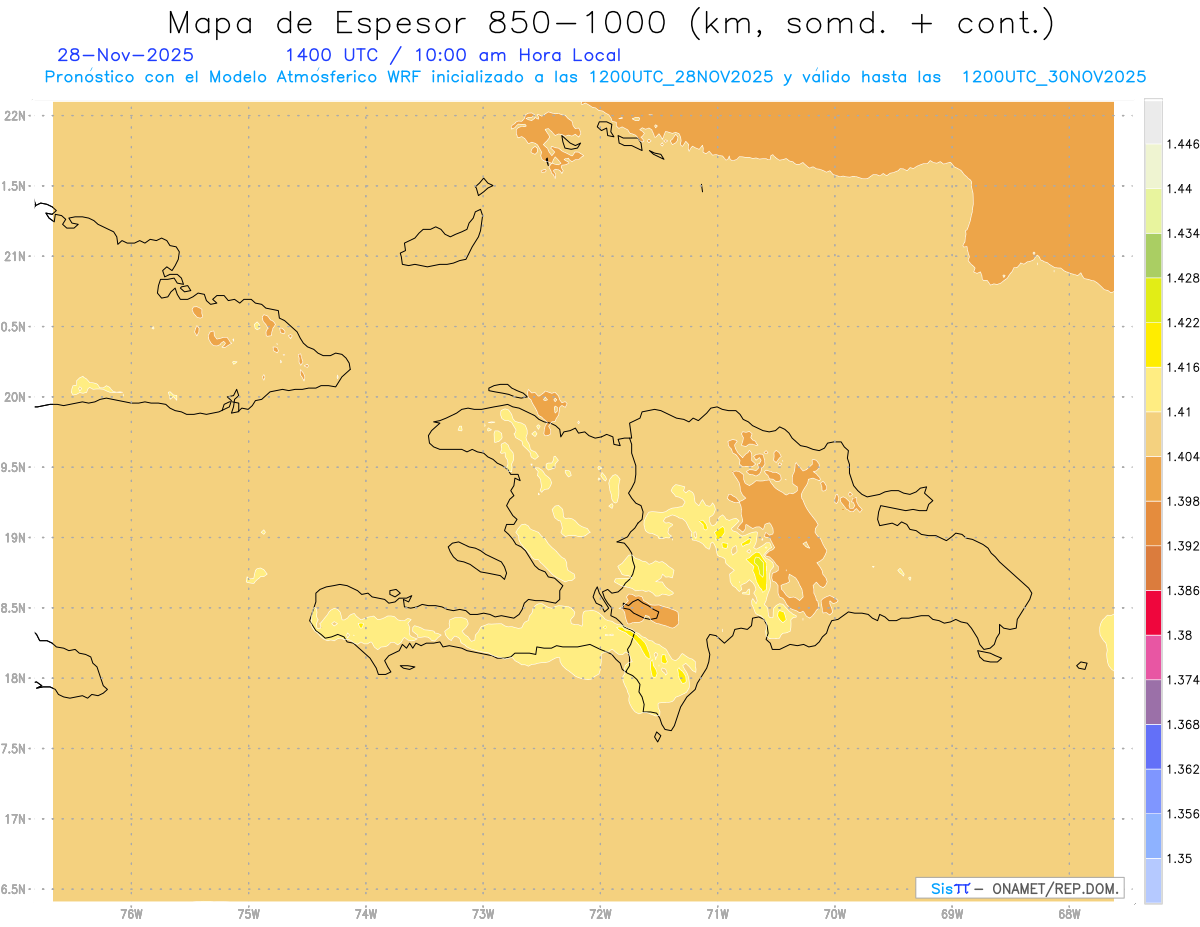Click the pink swatch between 1.374 and 1.38
This screenshot has width=1200, height=927.
[x=1153, y=657]
